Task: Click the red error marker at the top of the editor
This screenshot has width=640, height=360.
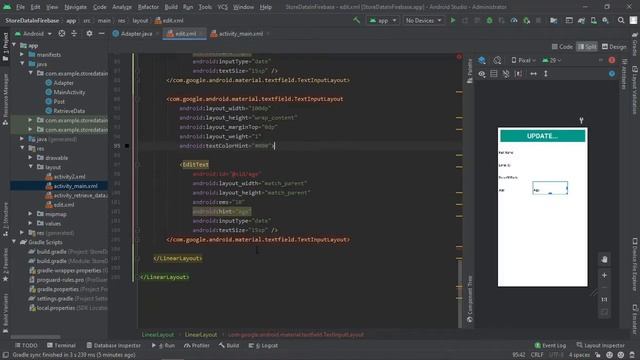Action: click(459, 56)
